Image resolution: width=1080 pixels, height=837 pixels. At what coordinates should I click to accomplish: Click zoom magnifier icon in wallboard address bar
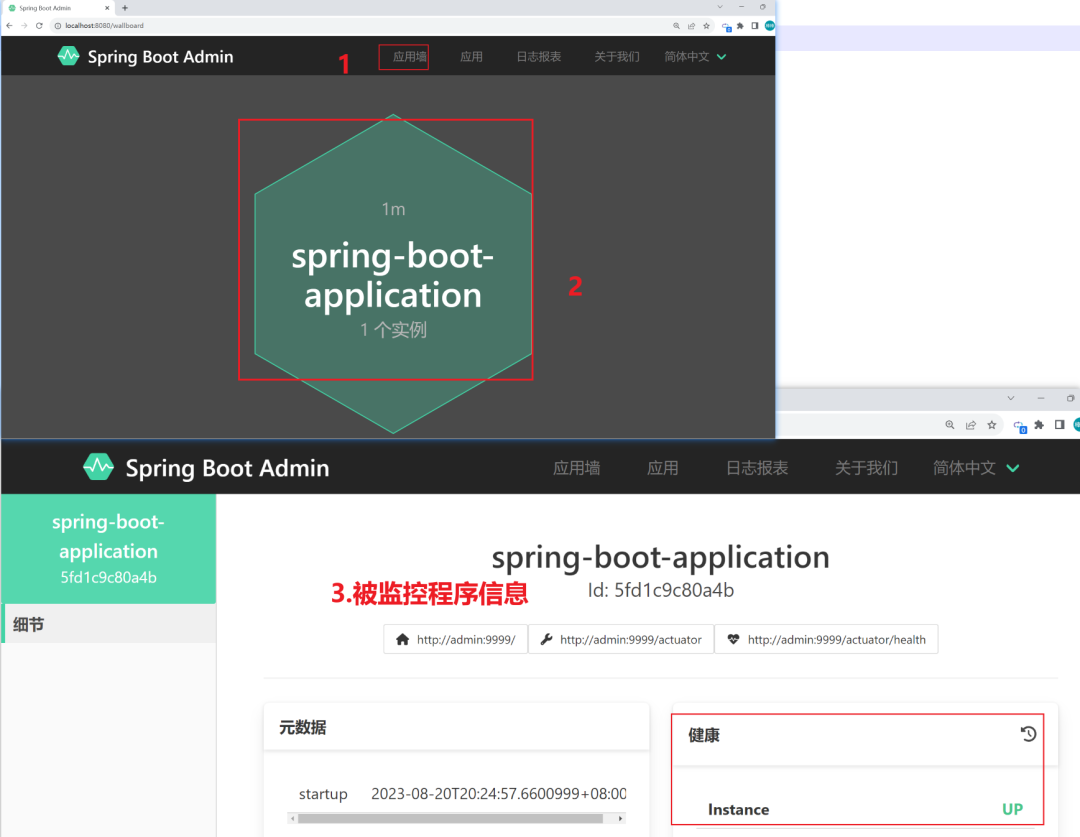point(676,25)
